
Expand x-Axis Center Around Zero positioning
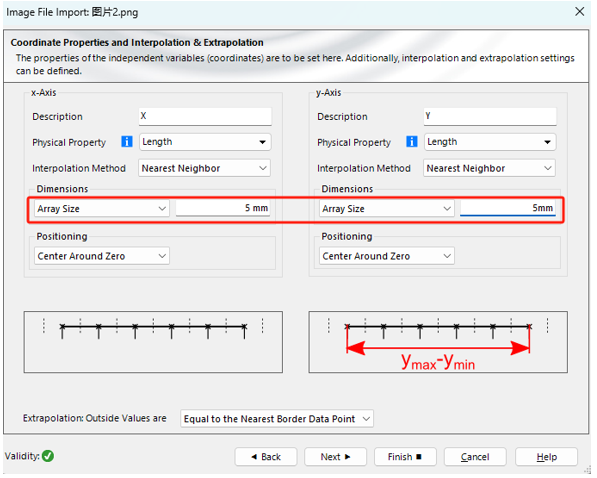(102, 256)
